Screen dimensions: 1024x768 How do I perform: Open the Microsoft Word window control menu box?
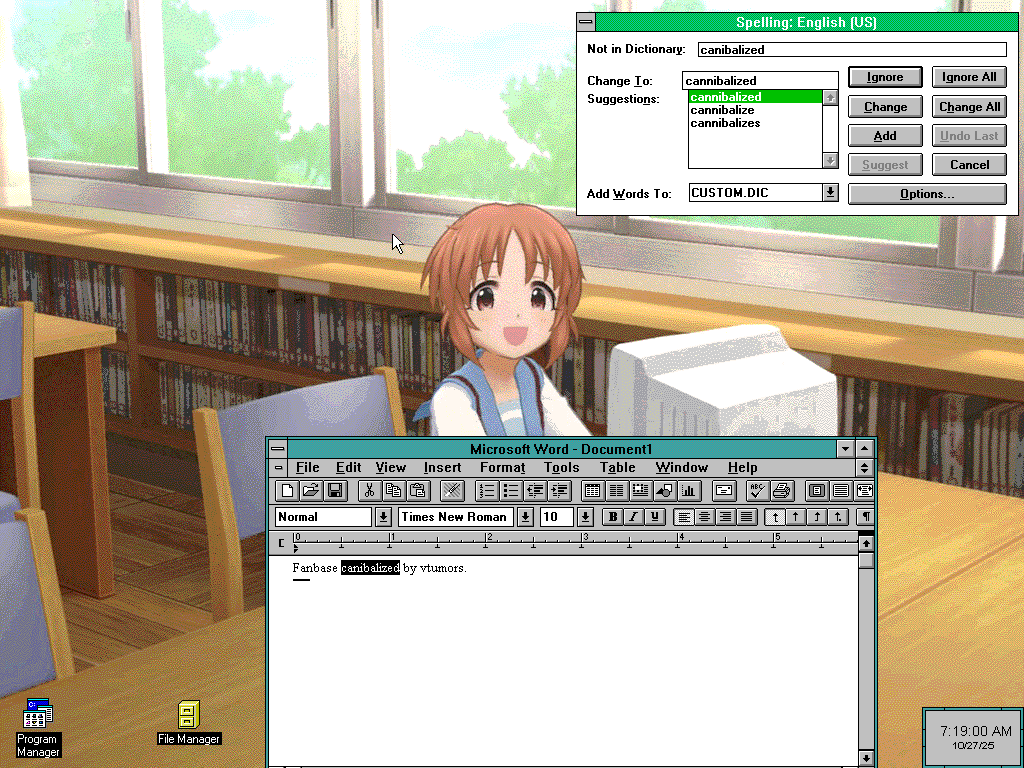click(x=278, y=449)
